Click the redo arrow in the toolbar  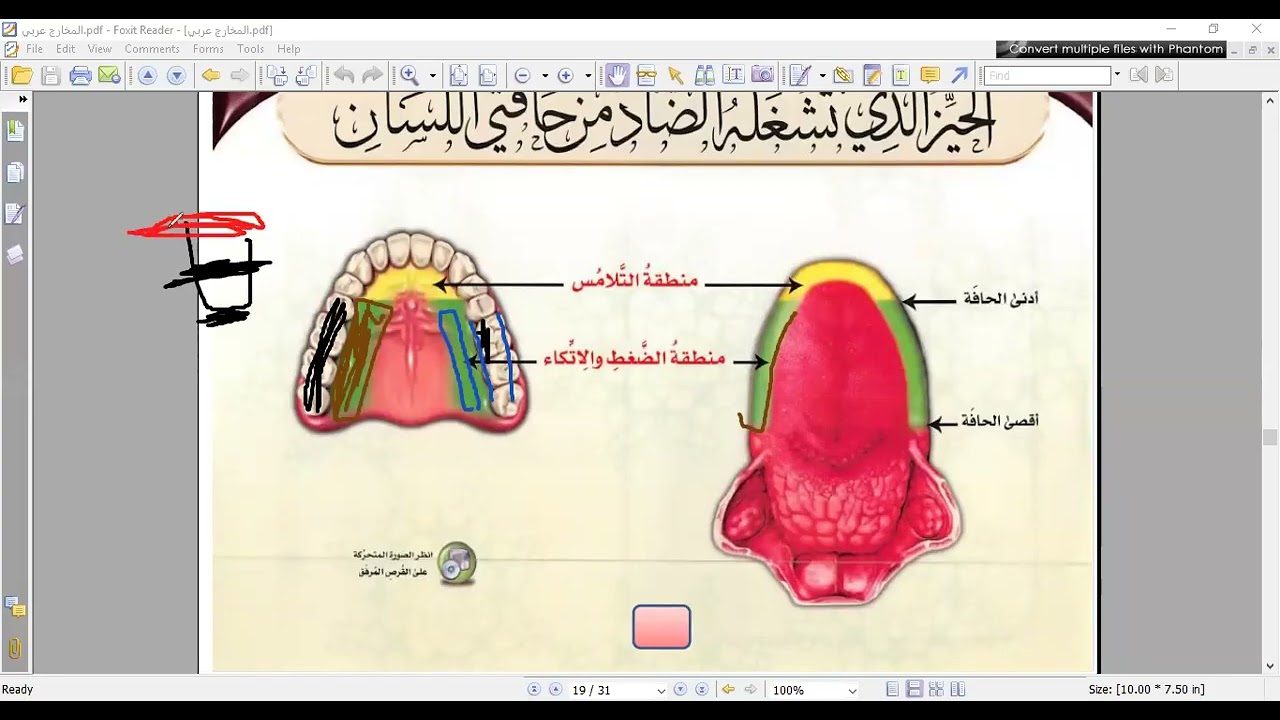pos(372,75)
